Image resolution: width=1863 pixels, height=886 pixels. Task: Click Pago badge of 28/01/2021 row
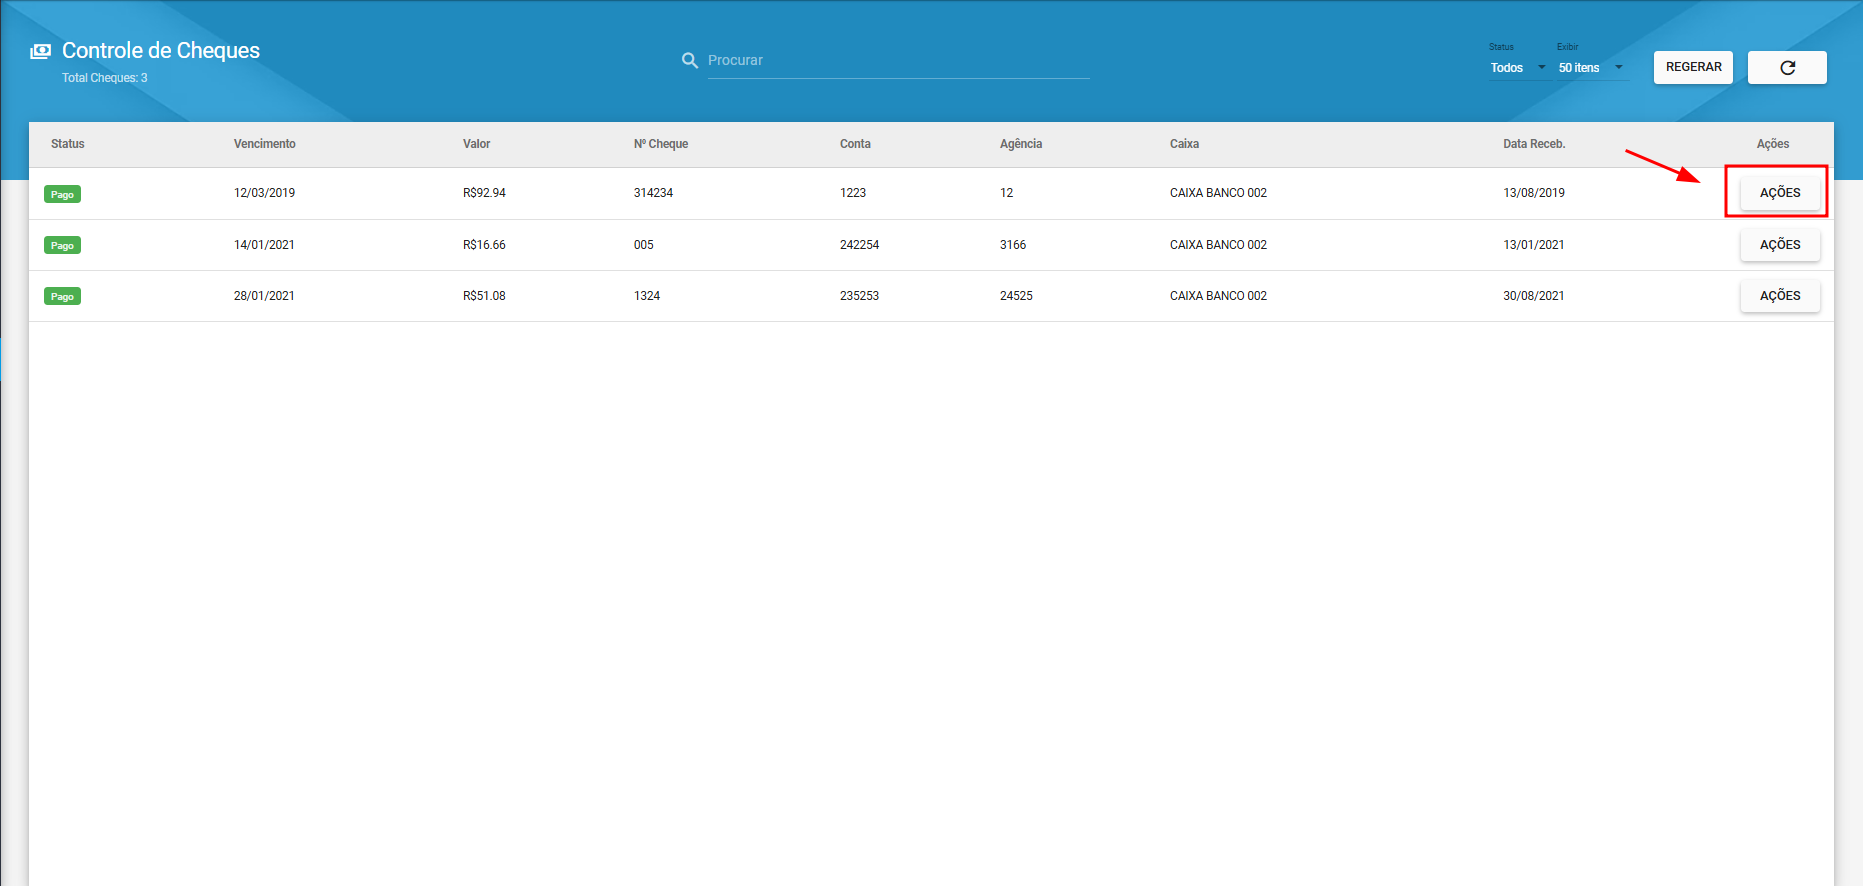click(62, 296)
